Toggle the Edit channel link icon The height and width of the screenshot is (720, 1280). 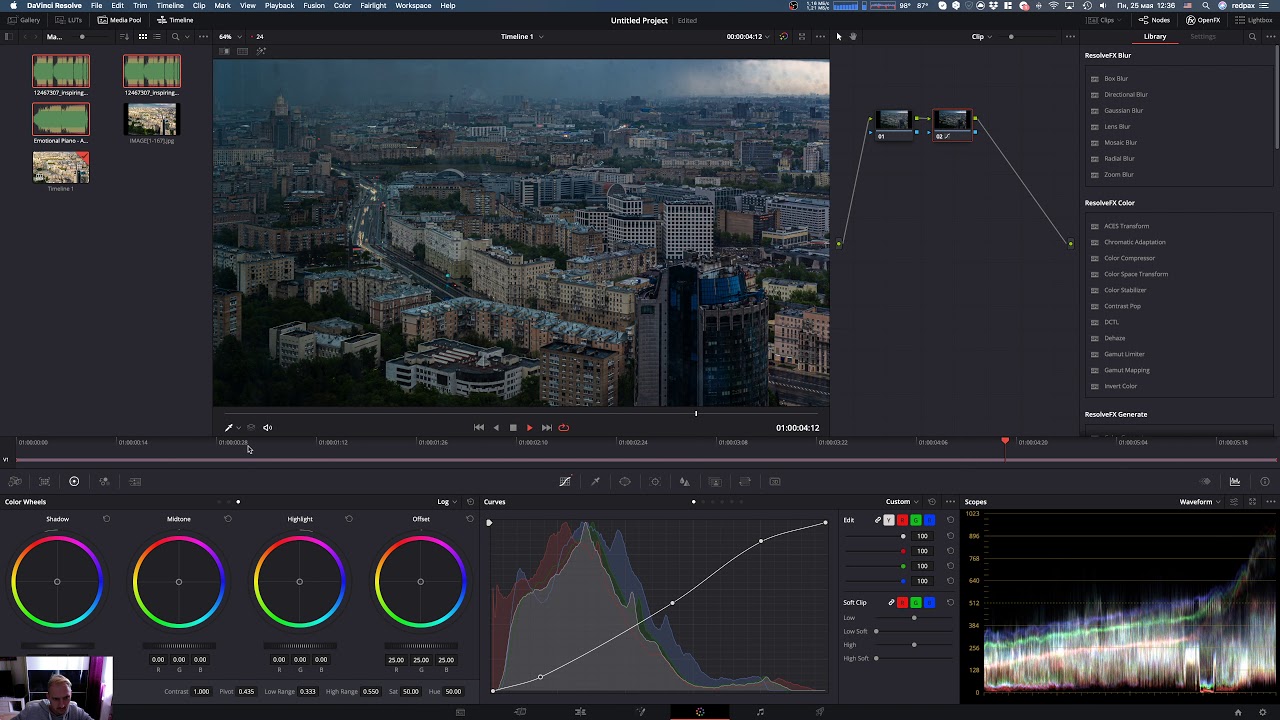[x=877, y=520]
